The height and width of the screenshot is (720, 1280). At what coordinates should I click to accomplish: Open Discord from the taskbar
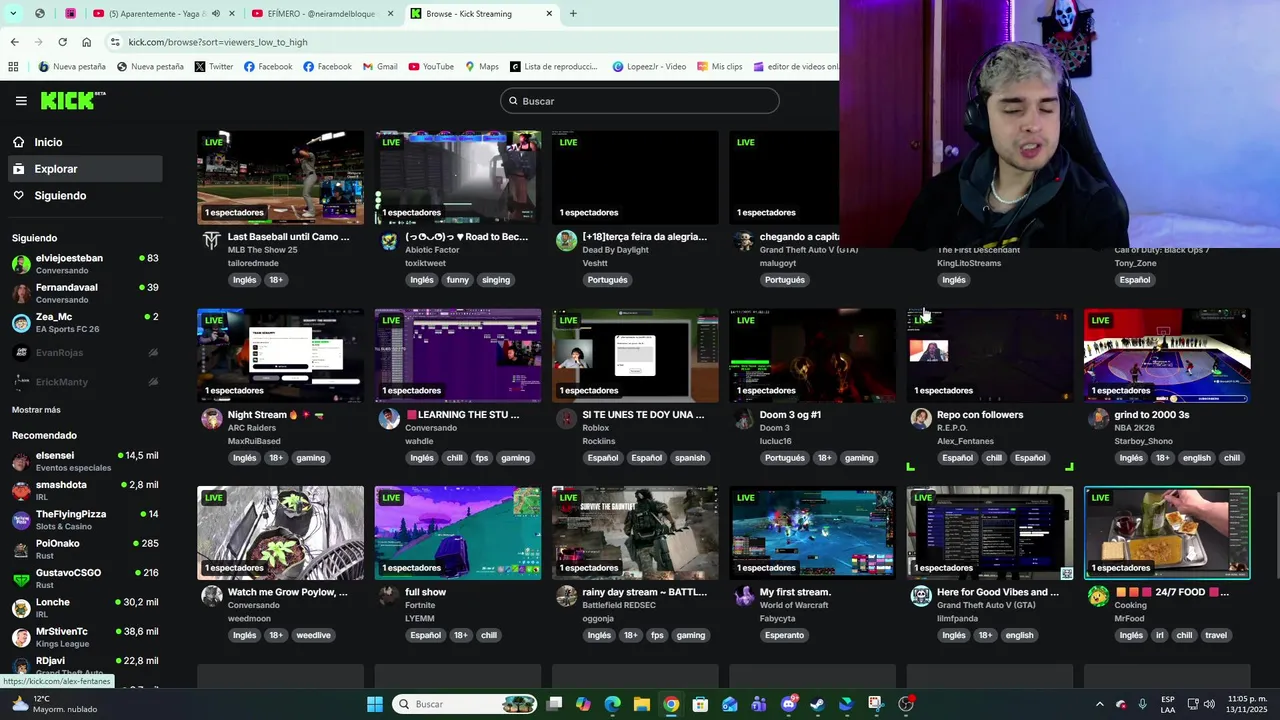(x=788, y=704)
